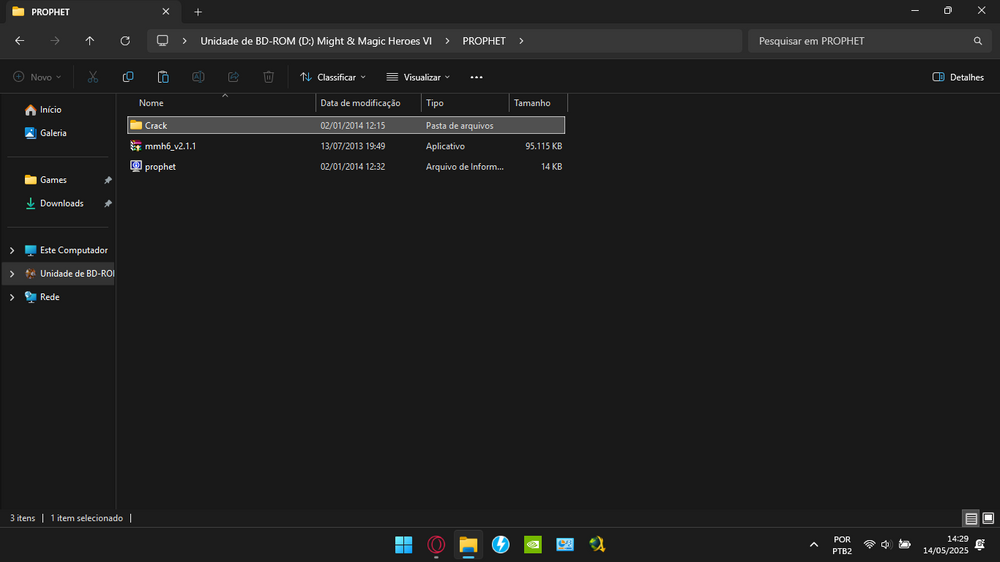Open the notifications bell icon
The width and height of the screenshot is (1000, 562).
(980, 545)
